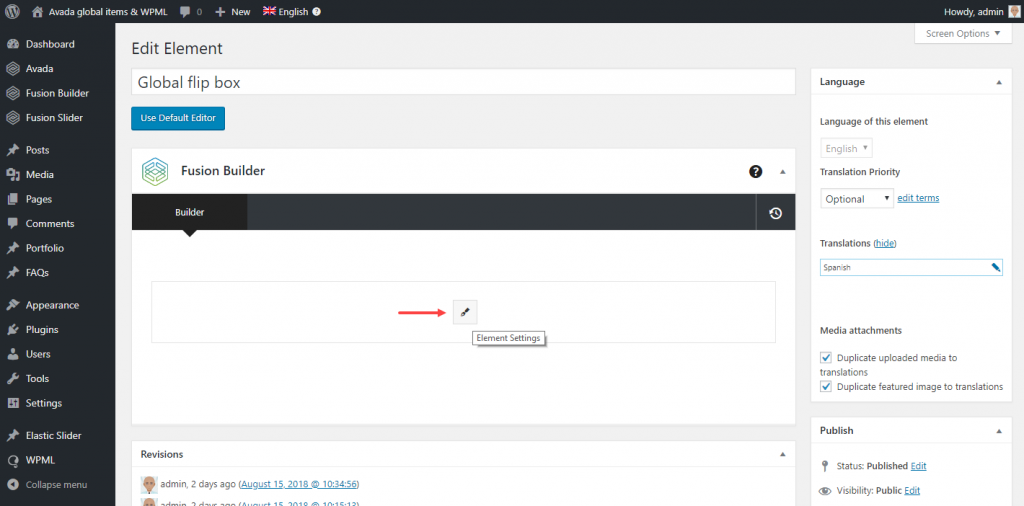Viewport: 1024px width, 506px height.
Task: Click the help question mark beside English
Action: pos(317,11)
